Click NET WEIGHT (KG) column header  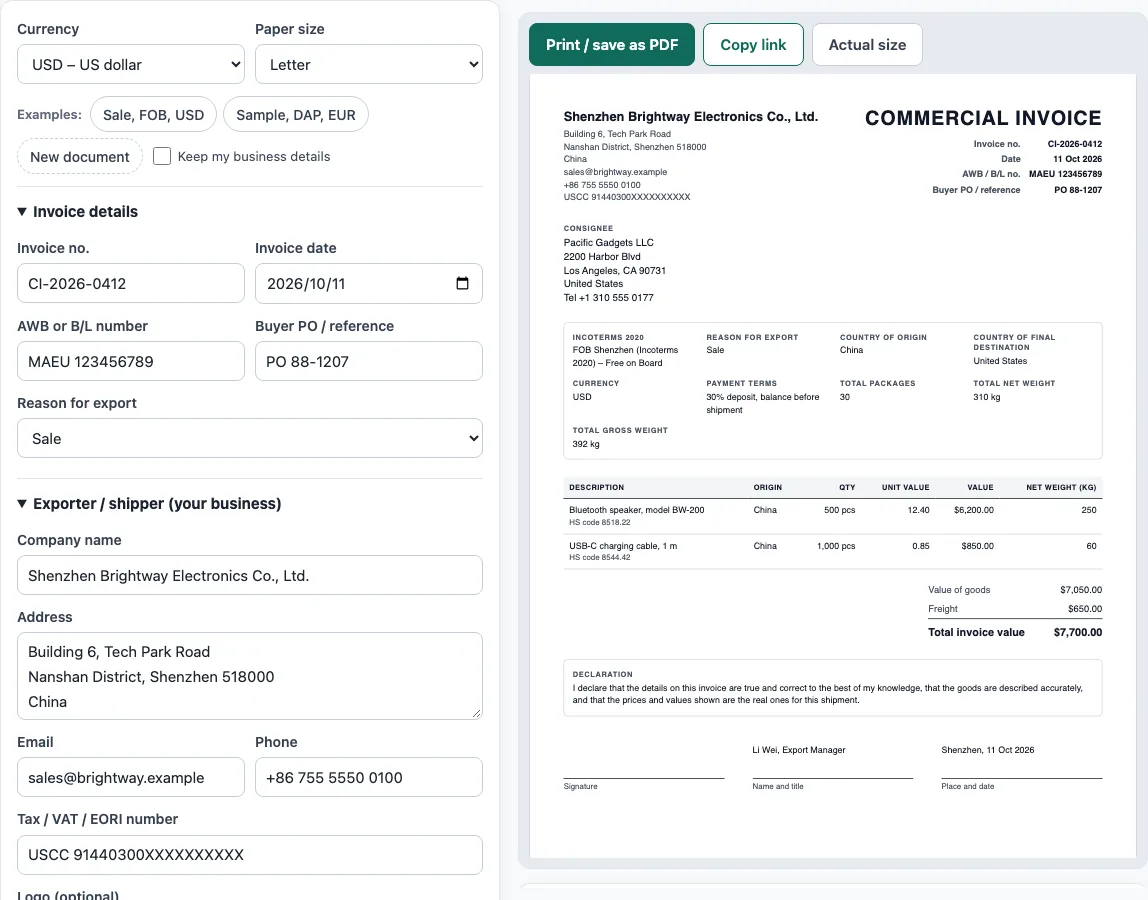[x=1061, y=487]
